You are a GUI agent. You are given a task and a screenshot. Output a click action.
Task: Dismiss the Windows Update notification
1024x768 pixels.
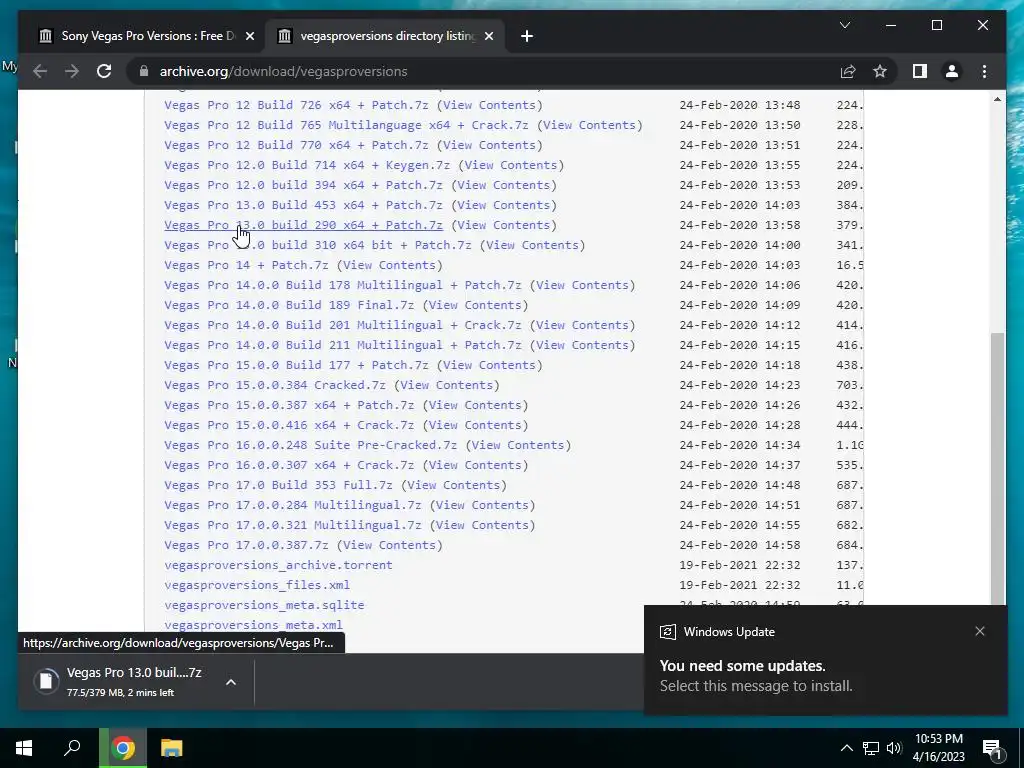[980, 631]
